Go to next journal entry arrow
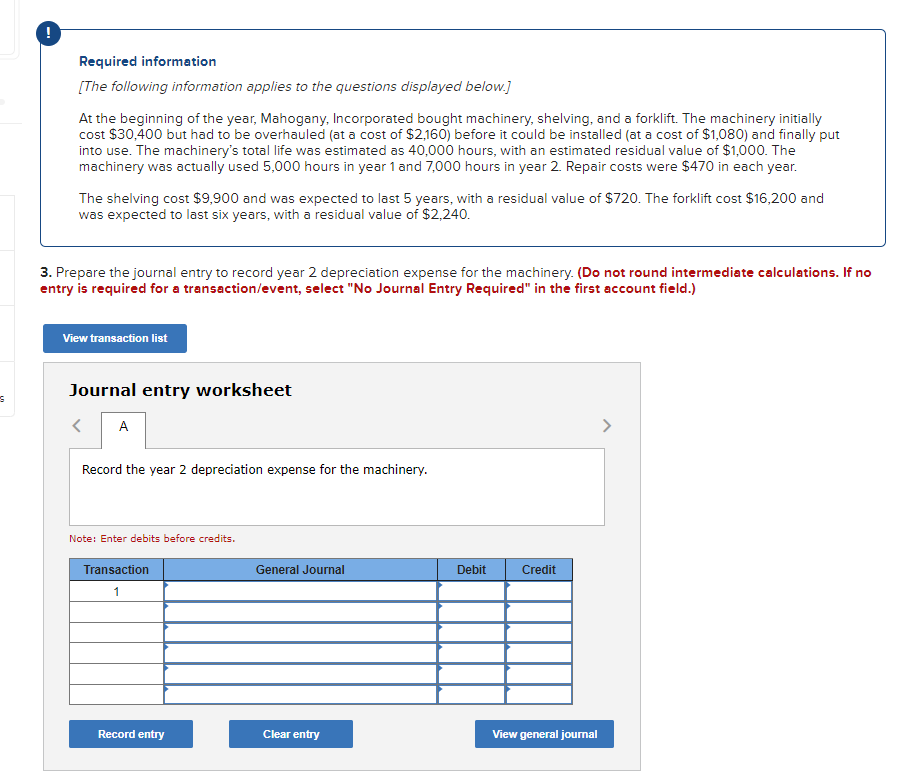909x776 pixels. [x=606, y=426]
